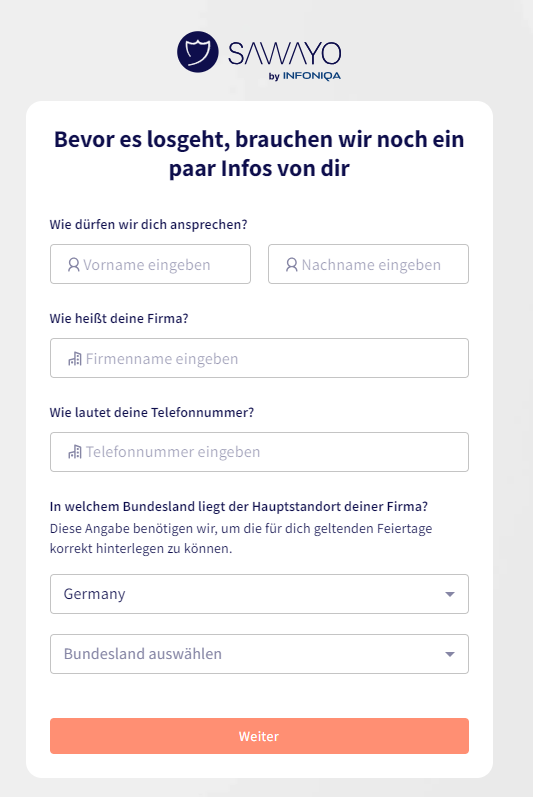This screenshot has width=533, height=797.
Task: Click the building icon in Telefonnummer field
Action: click(75, 451)
